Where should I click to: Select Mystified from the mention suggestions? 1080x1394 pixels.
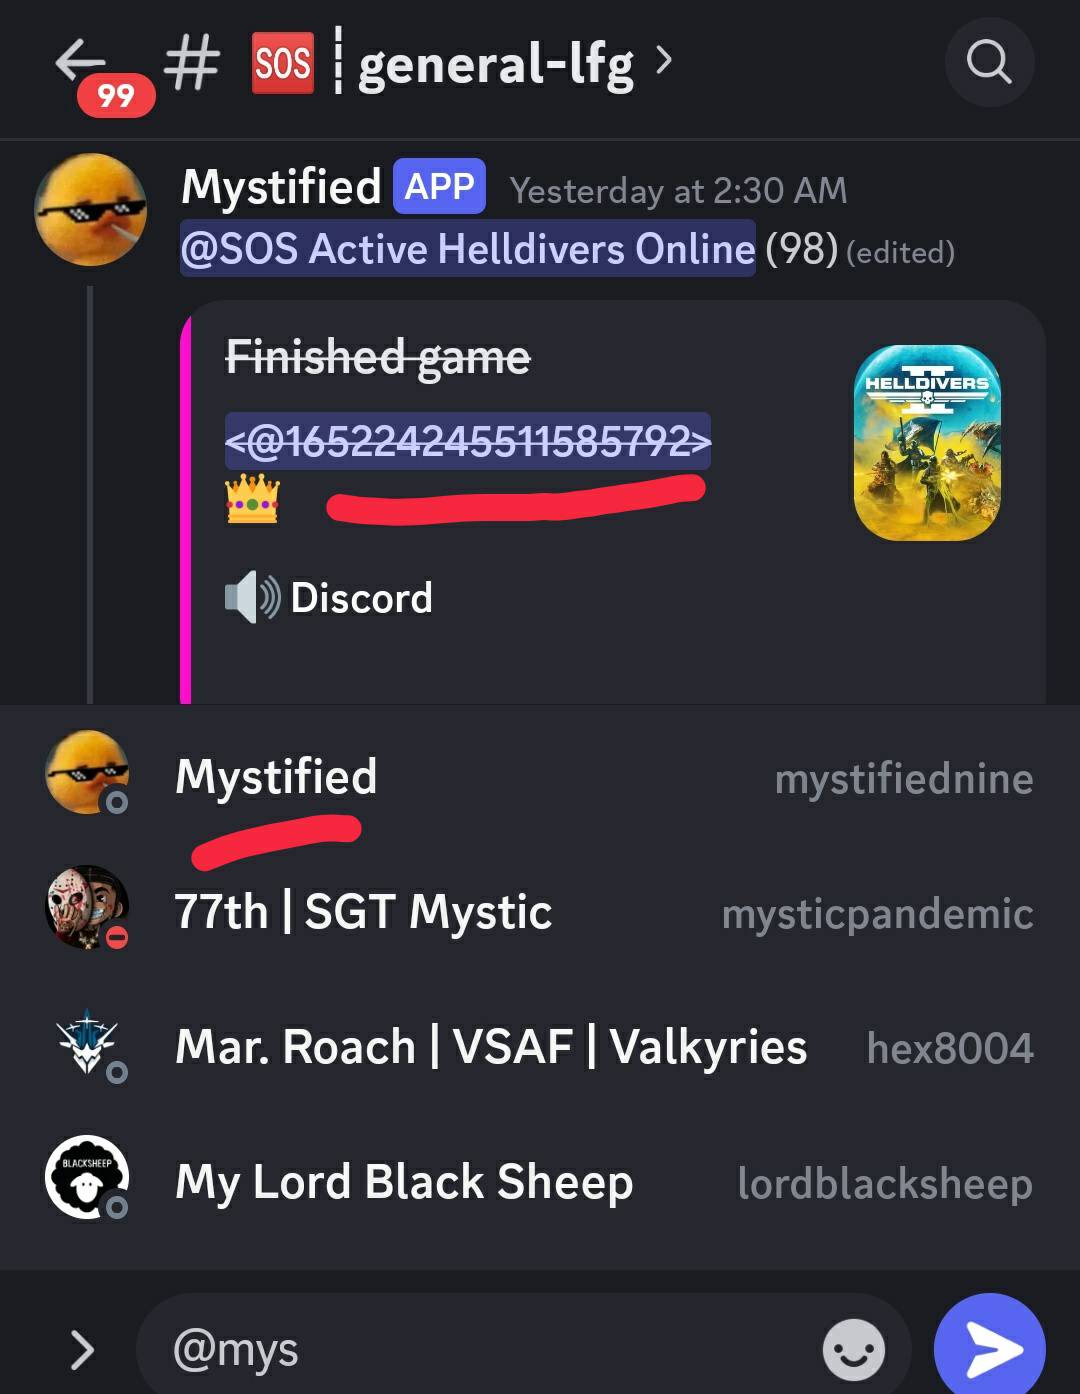[540, 777]
